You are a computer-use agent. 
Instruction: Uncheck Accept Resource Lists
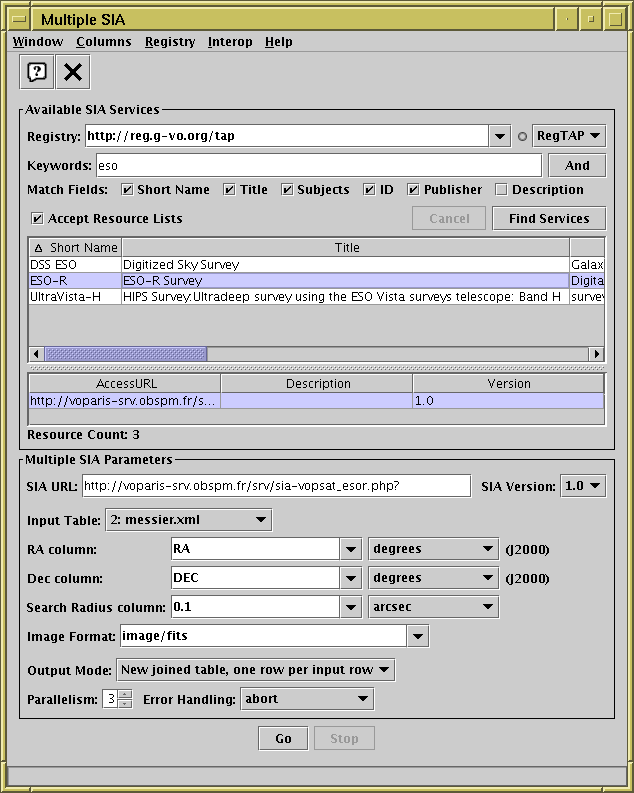tap(37, 219)
